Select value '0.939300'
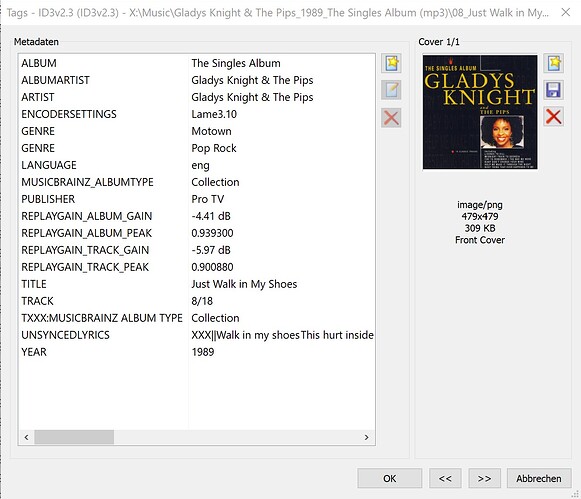This screenshot has height=499, width=581. 212,233
